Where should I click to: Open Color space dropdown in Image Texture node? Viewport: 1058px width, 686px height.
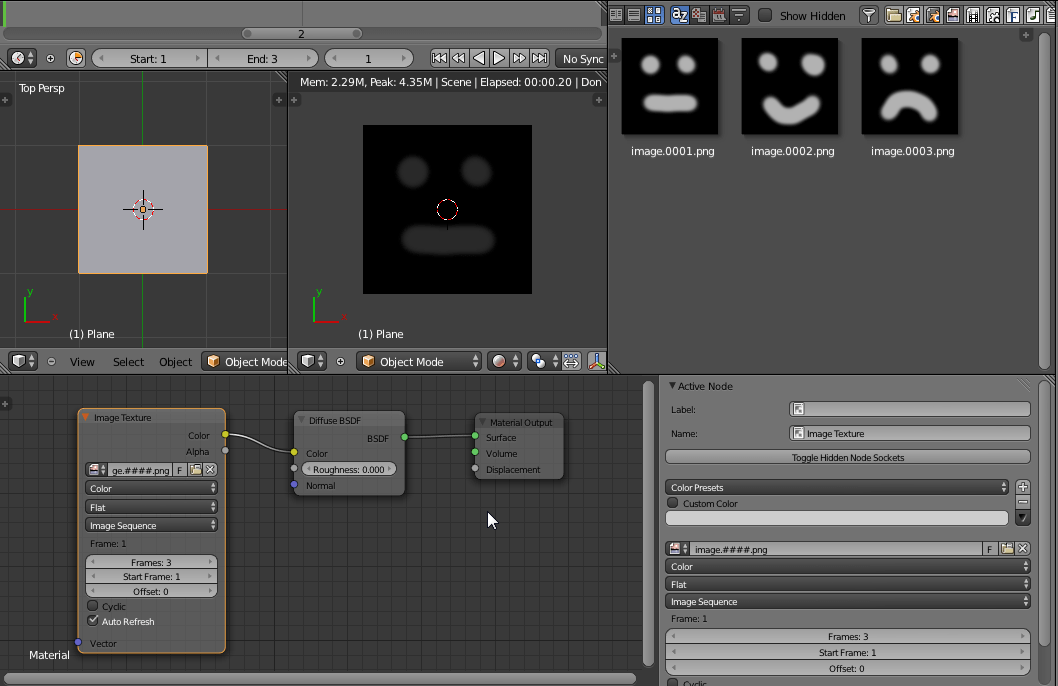pos(151,488)
